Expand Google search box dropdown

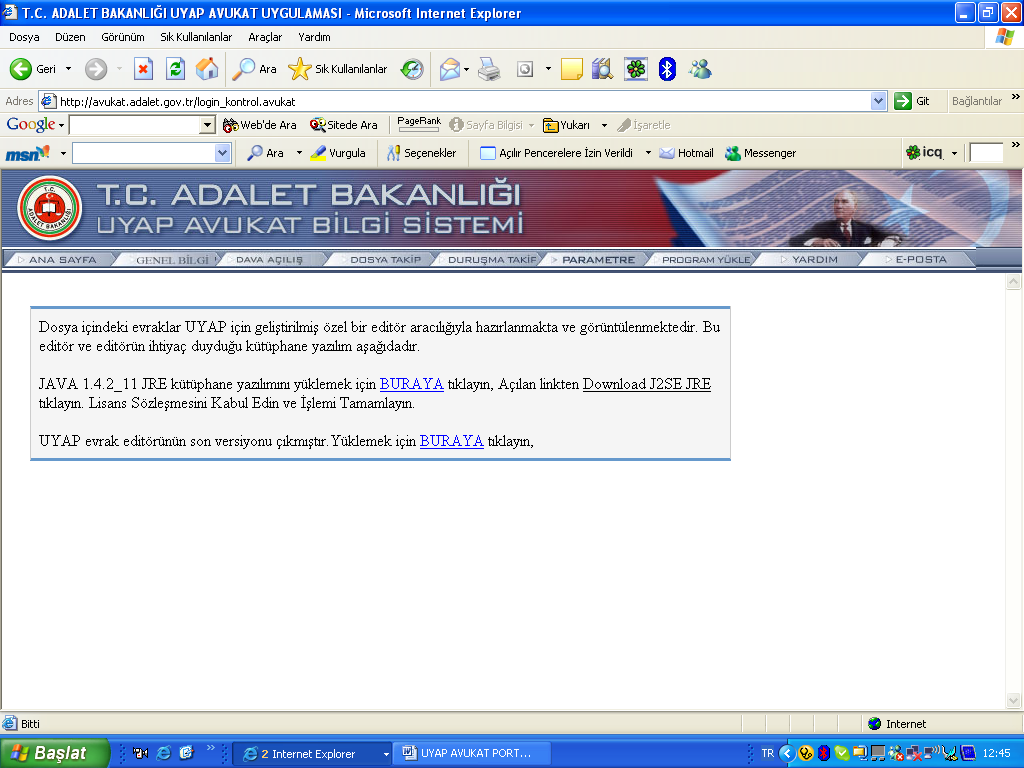(x=208, y=125)
